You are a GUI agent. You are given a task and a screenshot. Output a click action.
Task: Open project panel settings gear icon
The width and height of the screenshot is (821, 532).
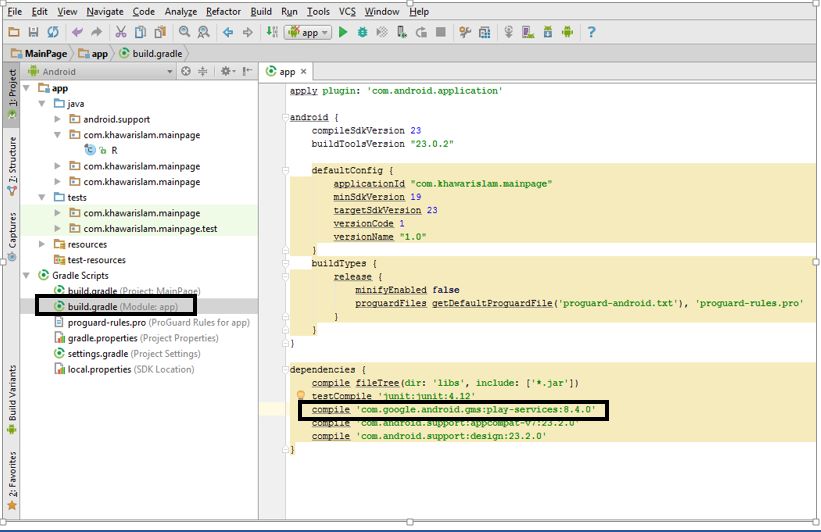[226, 71]
